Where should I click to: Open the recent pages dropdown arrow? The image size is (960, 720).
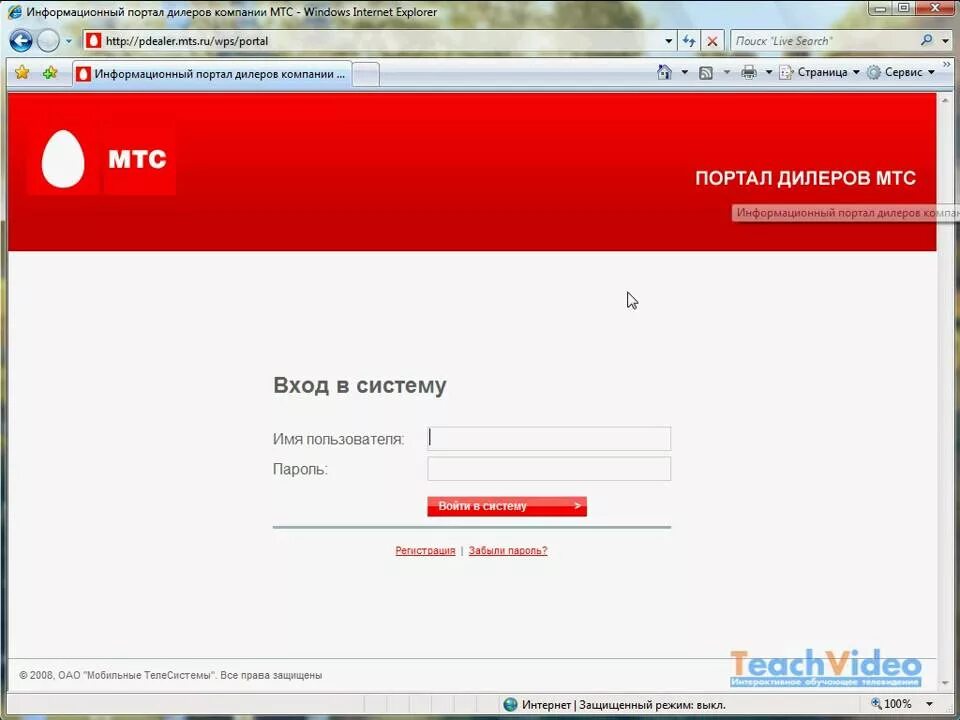[x=69, y=42]
